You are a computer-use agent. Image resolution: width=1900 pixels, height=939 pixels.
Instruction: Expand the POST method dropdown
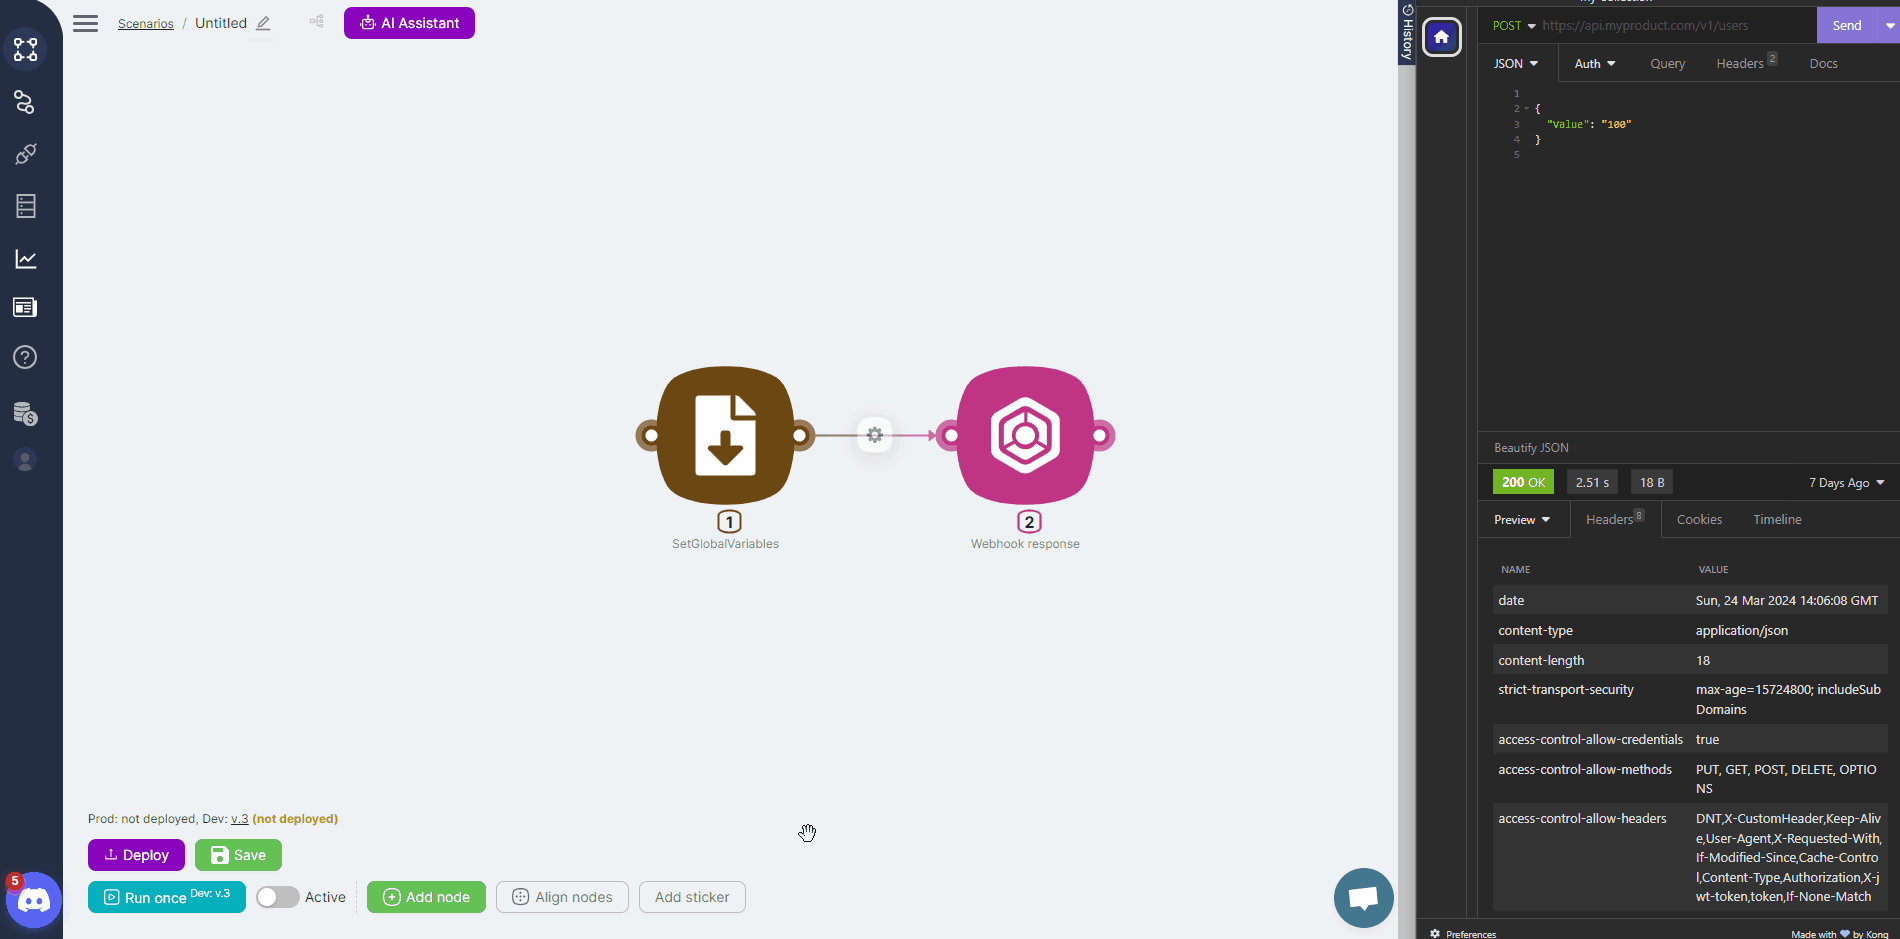click(1514, 26)
